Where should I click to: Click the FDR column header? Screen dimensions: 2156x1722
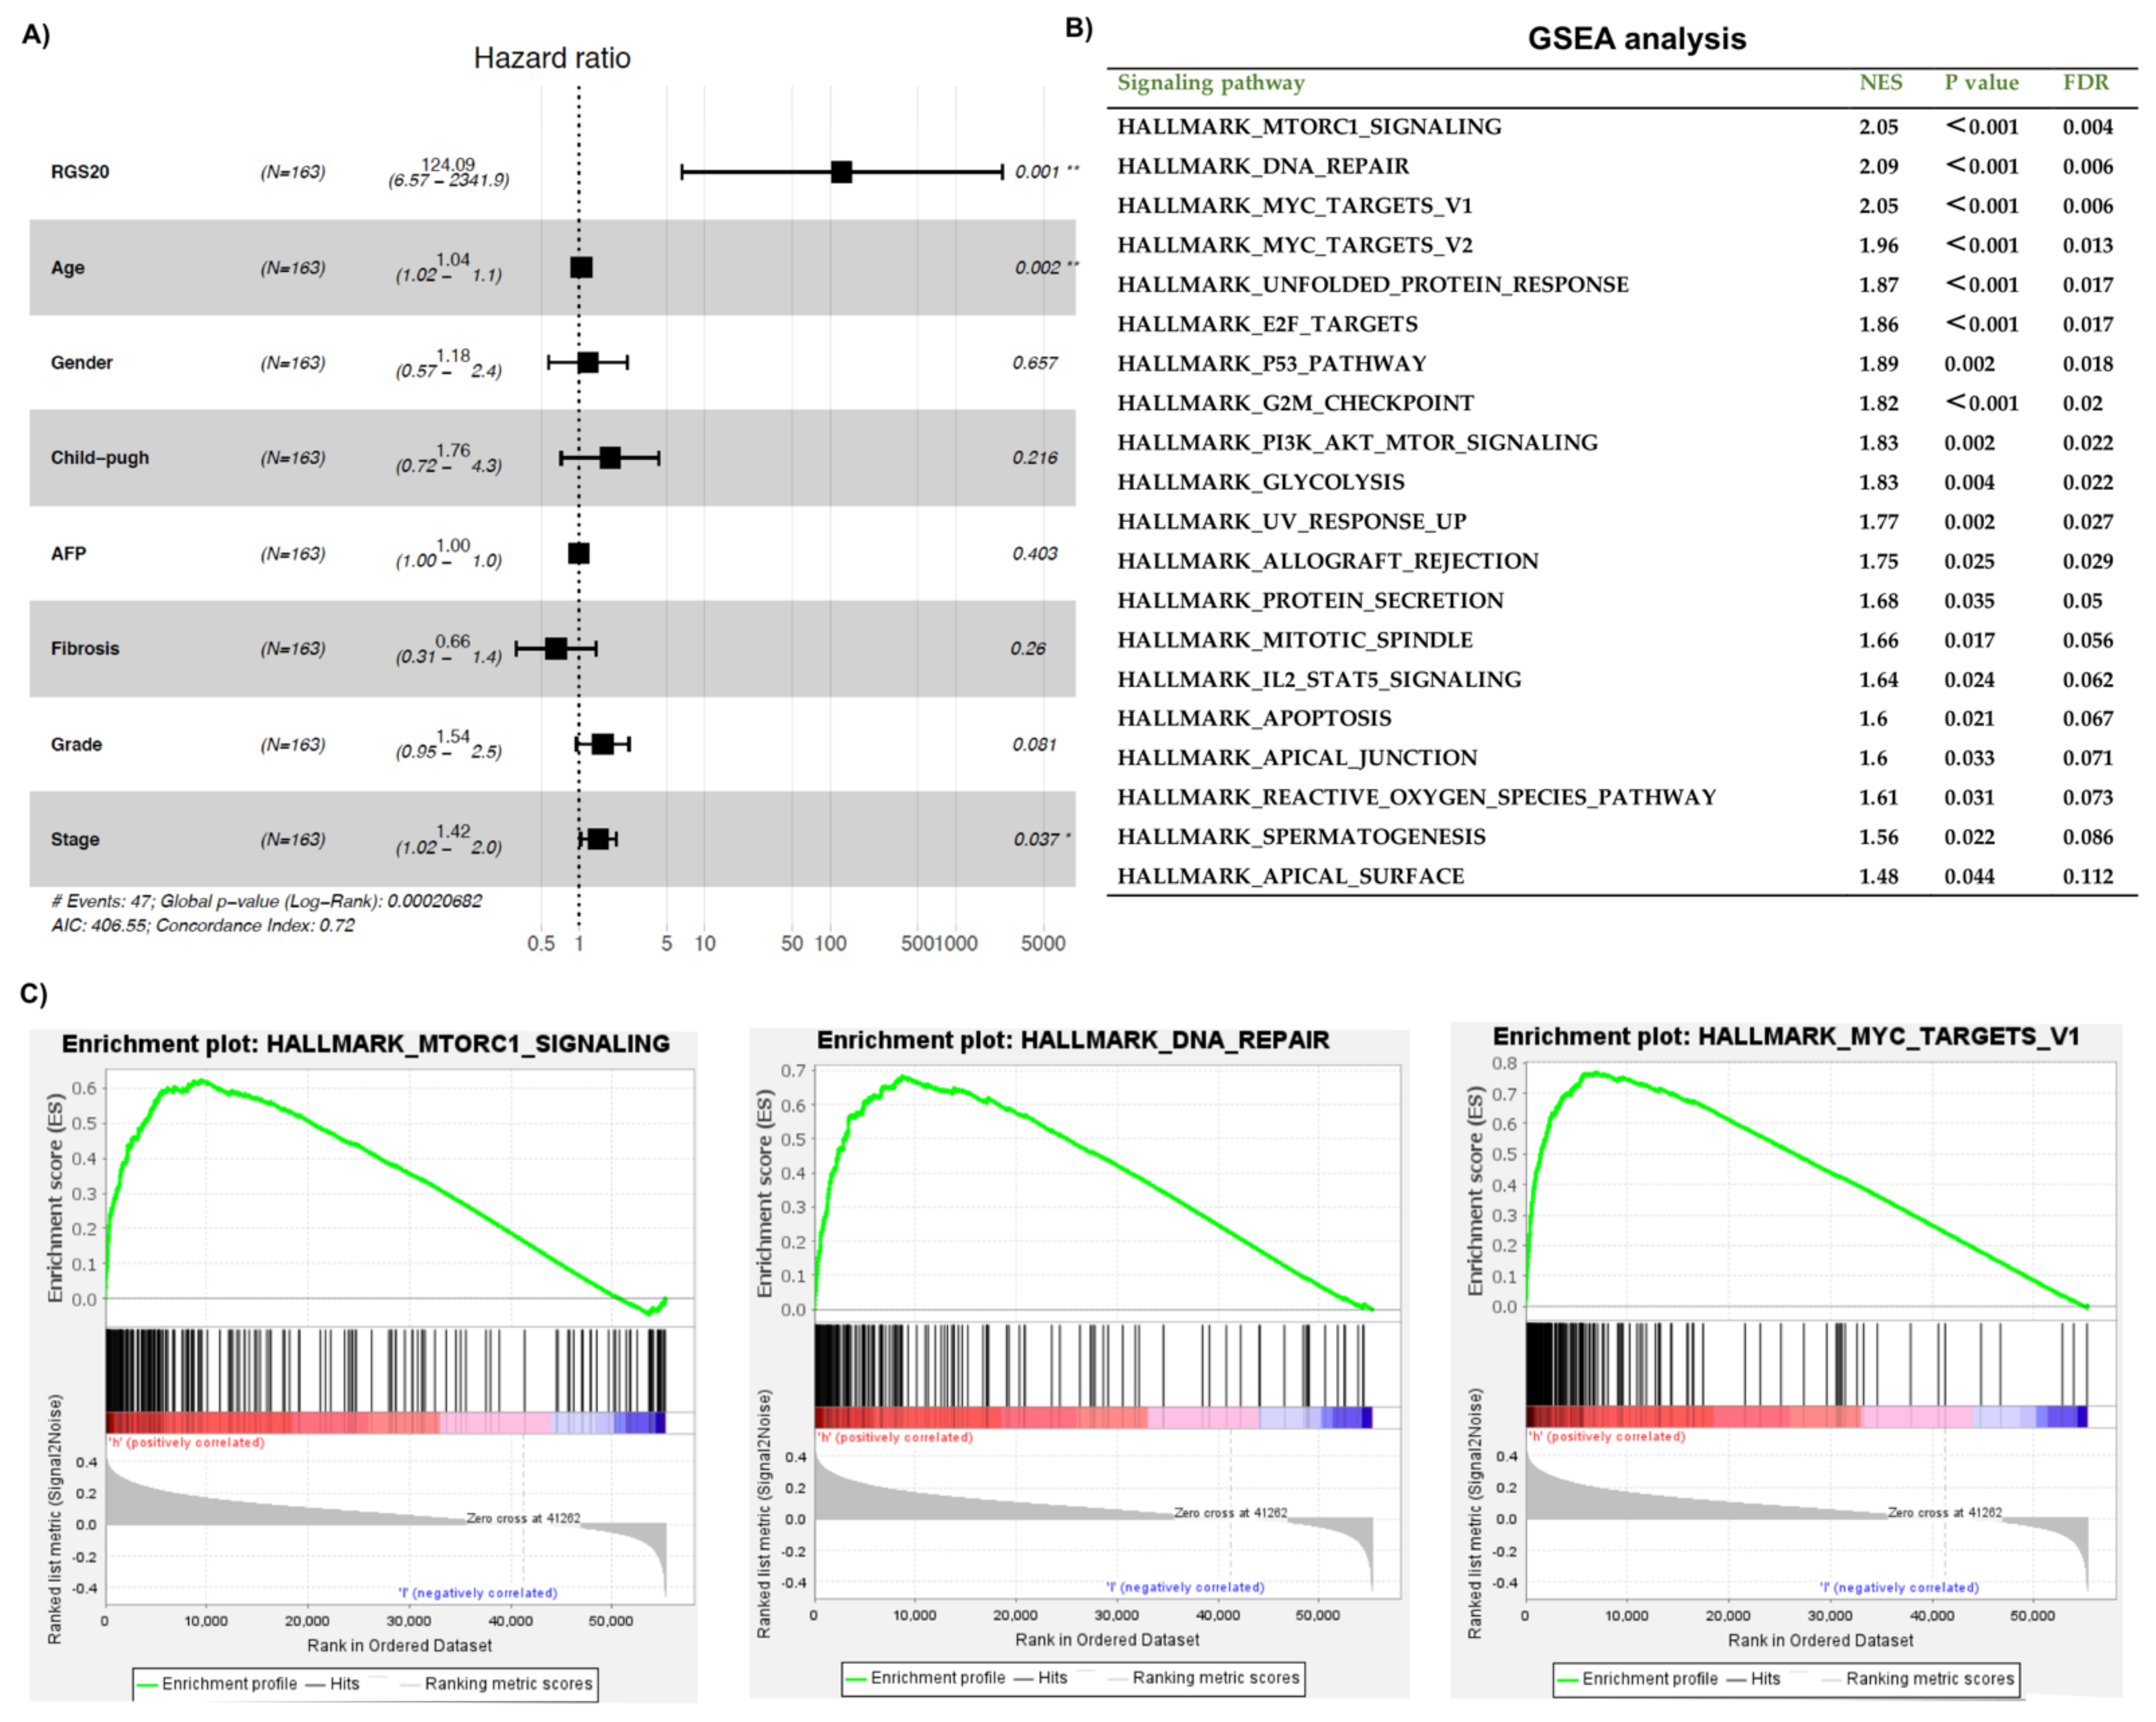pyautogui.click(x=2085, y=83)
